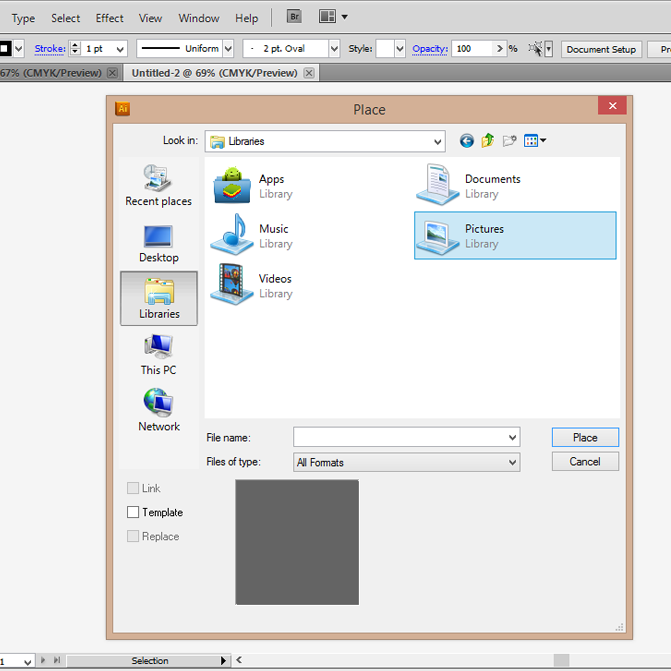Click the gray preview thumbnail area

click(297, 542)
